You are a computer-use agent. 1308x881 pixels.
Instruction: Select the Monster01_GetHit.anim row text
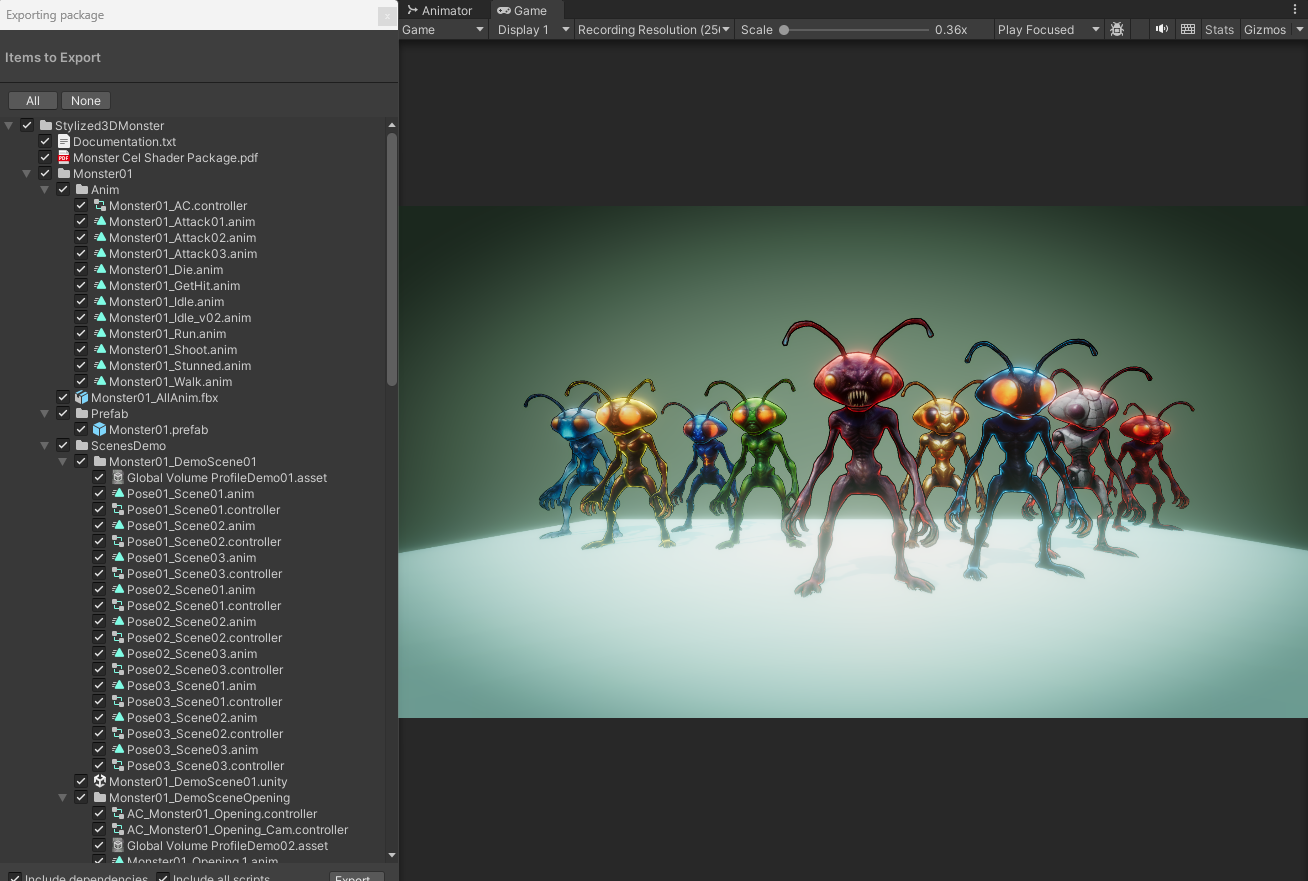coord(174,286)
